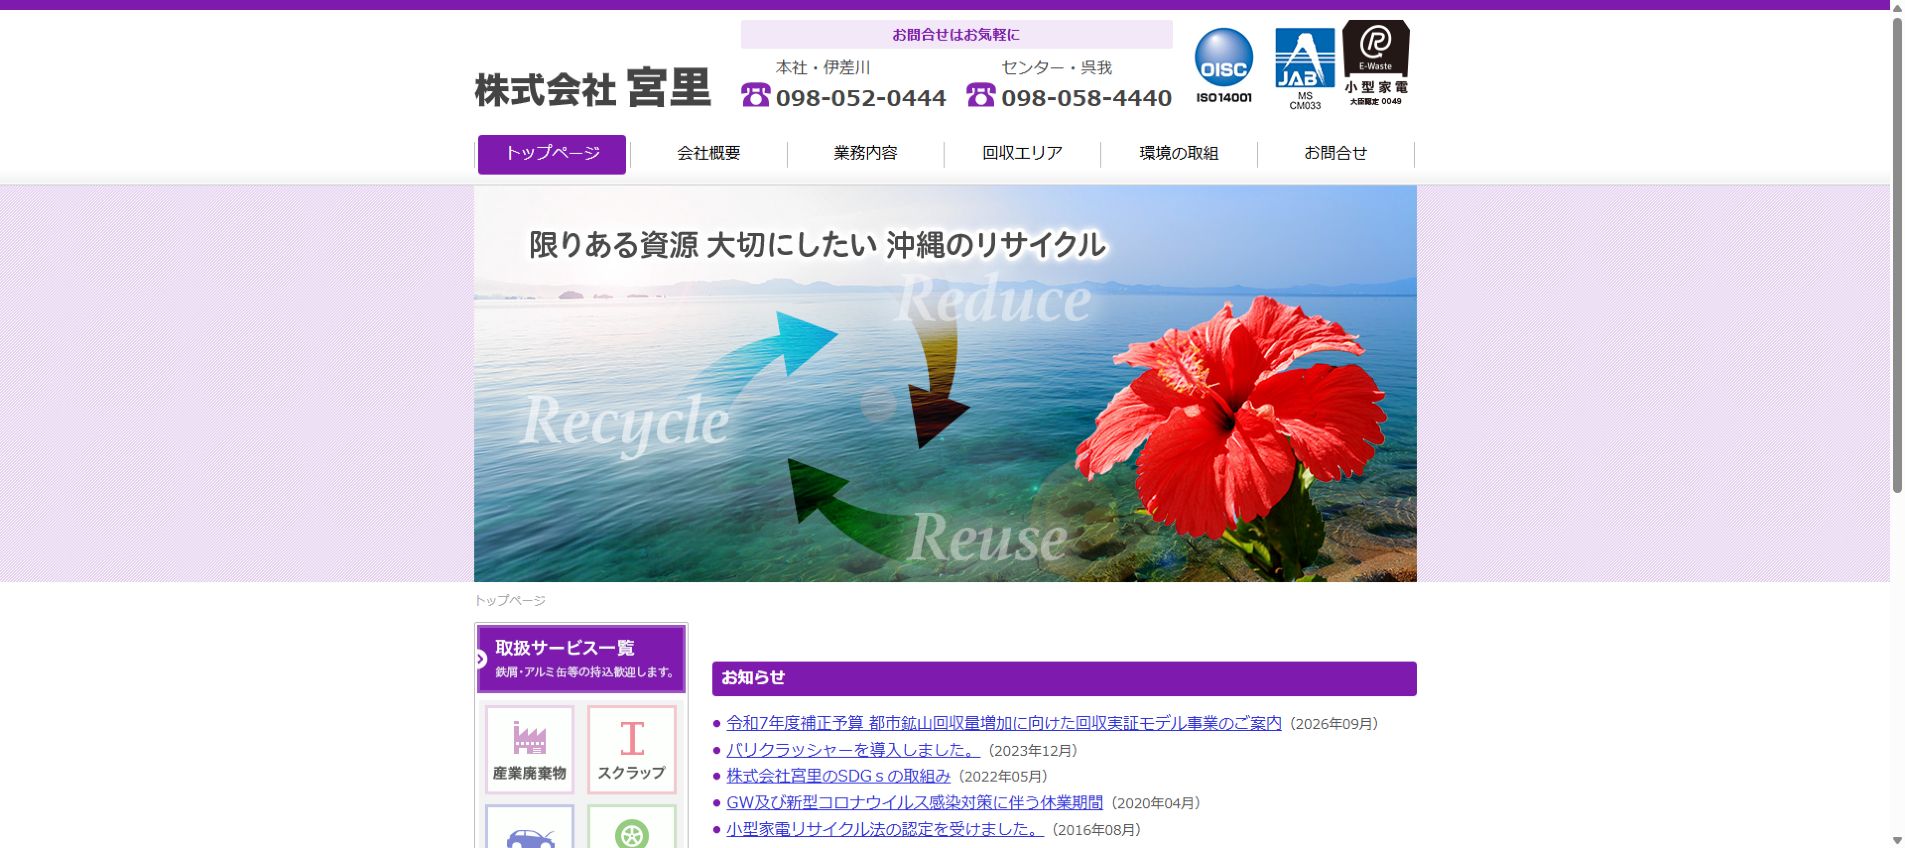
Task: Open the 業務内容 menu item
Action: pyautogui.click(x=866, y=154)
